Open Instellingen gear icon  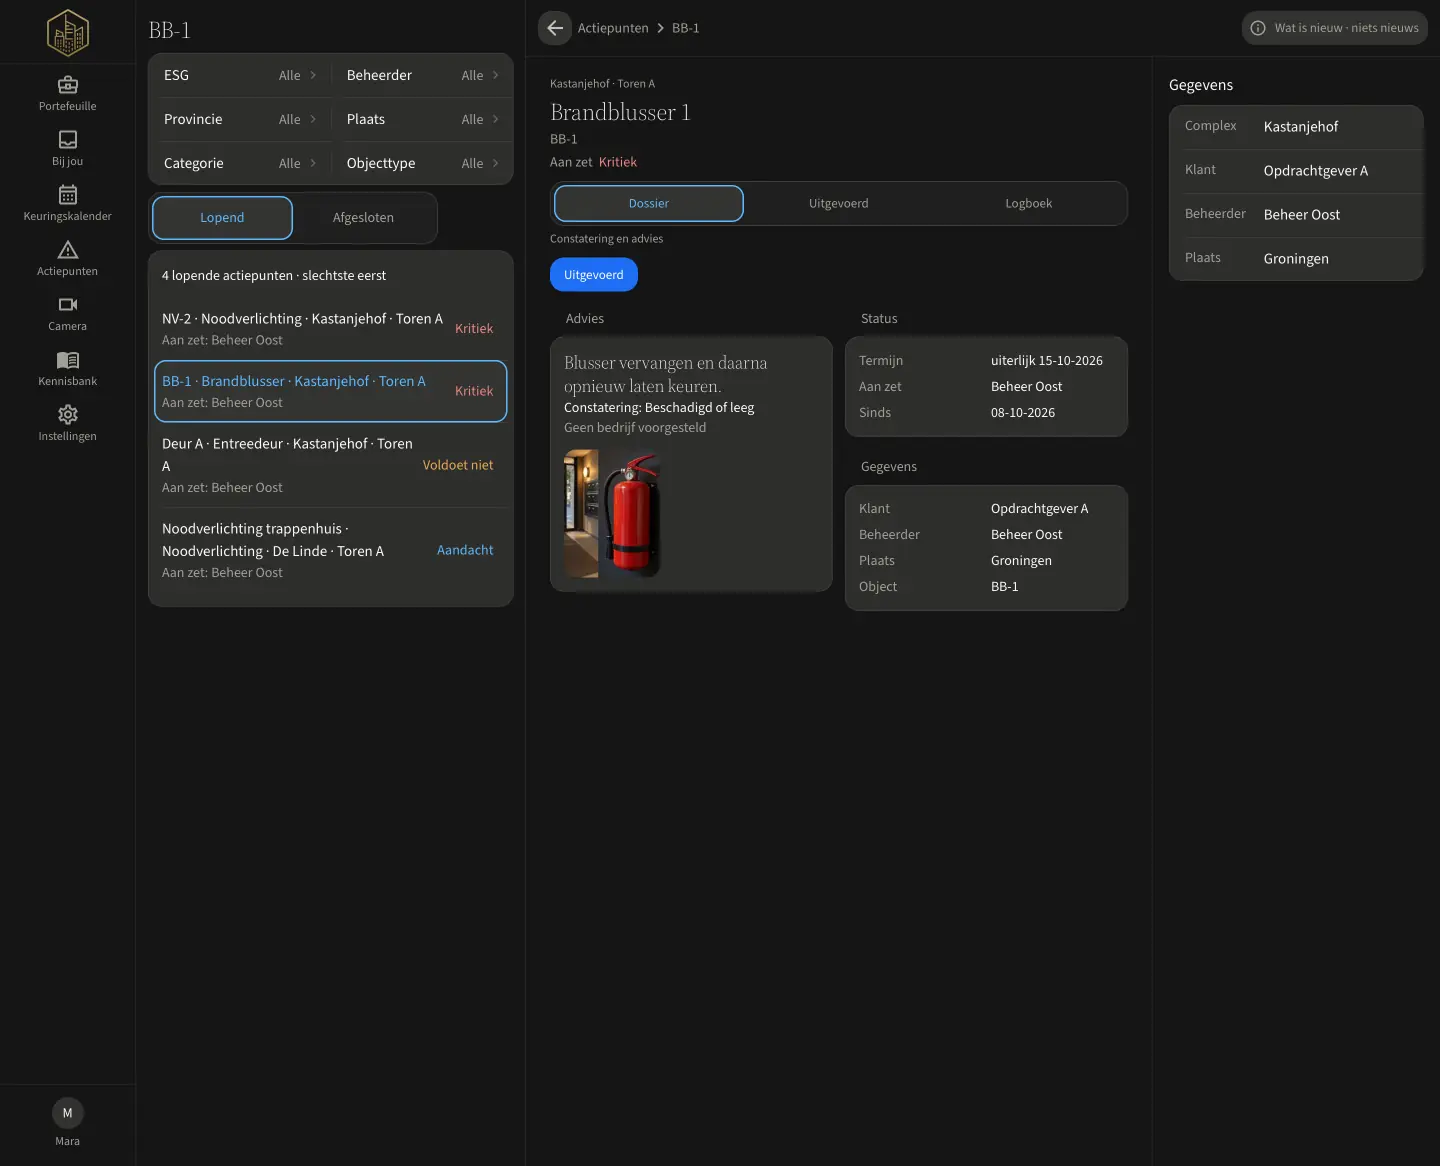68,415
